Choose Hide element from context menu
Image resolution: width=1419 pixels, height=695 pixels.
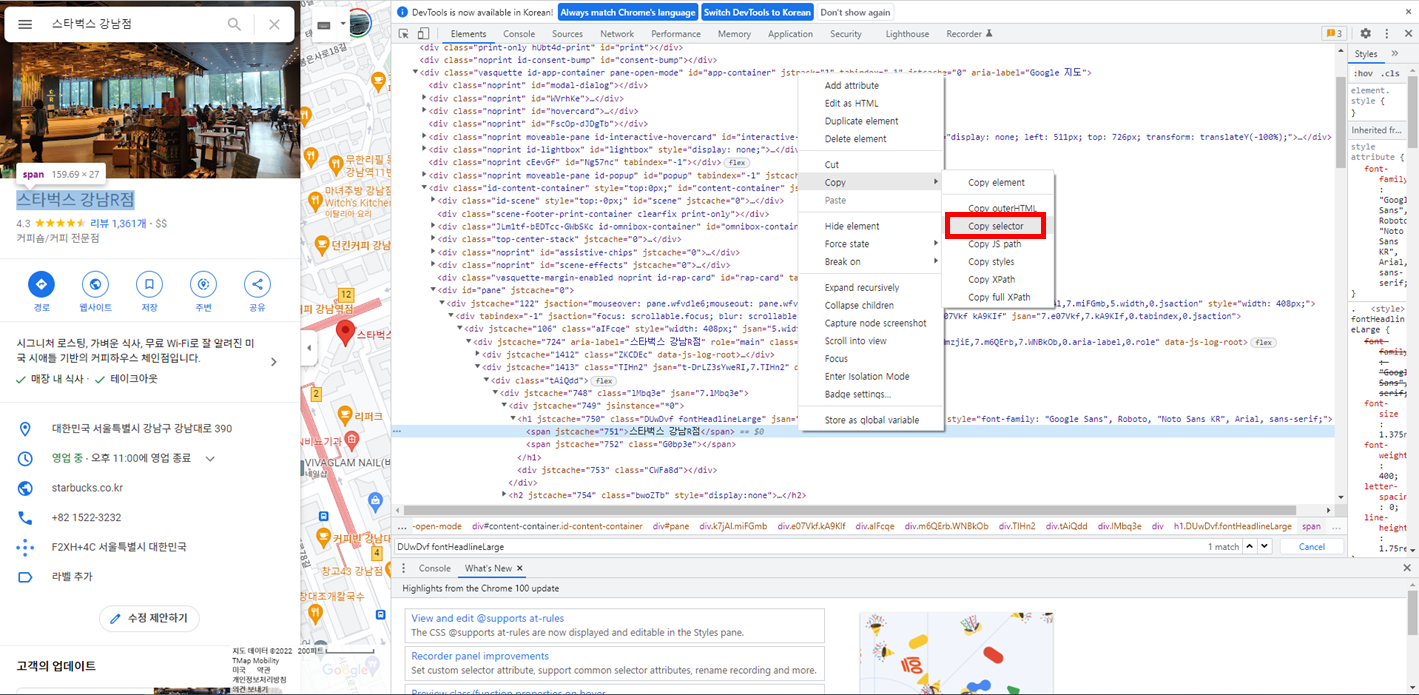click(871, 226)
